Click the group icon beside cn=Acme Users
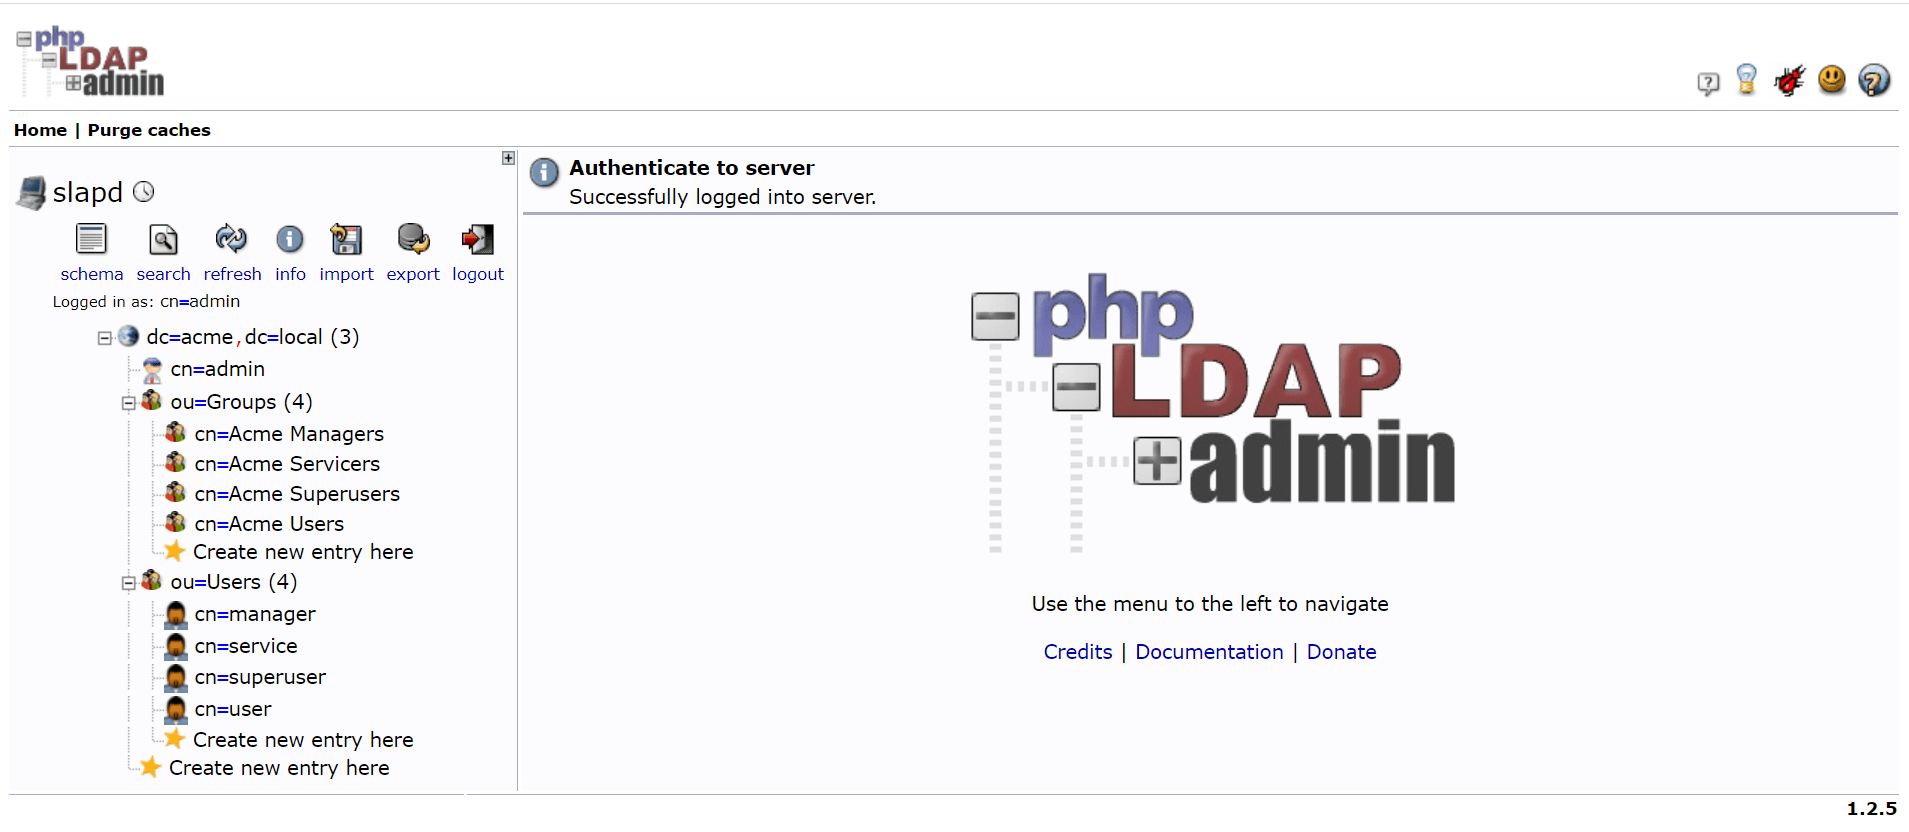 point(176,522)
